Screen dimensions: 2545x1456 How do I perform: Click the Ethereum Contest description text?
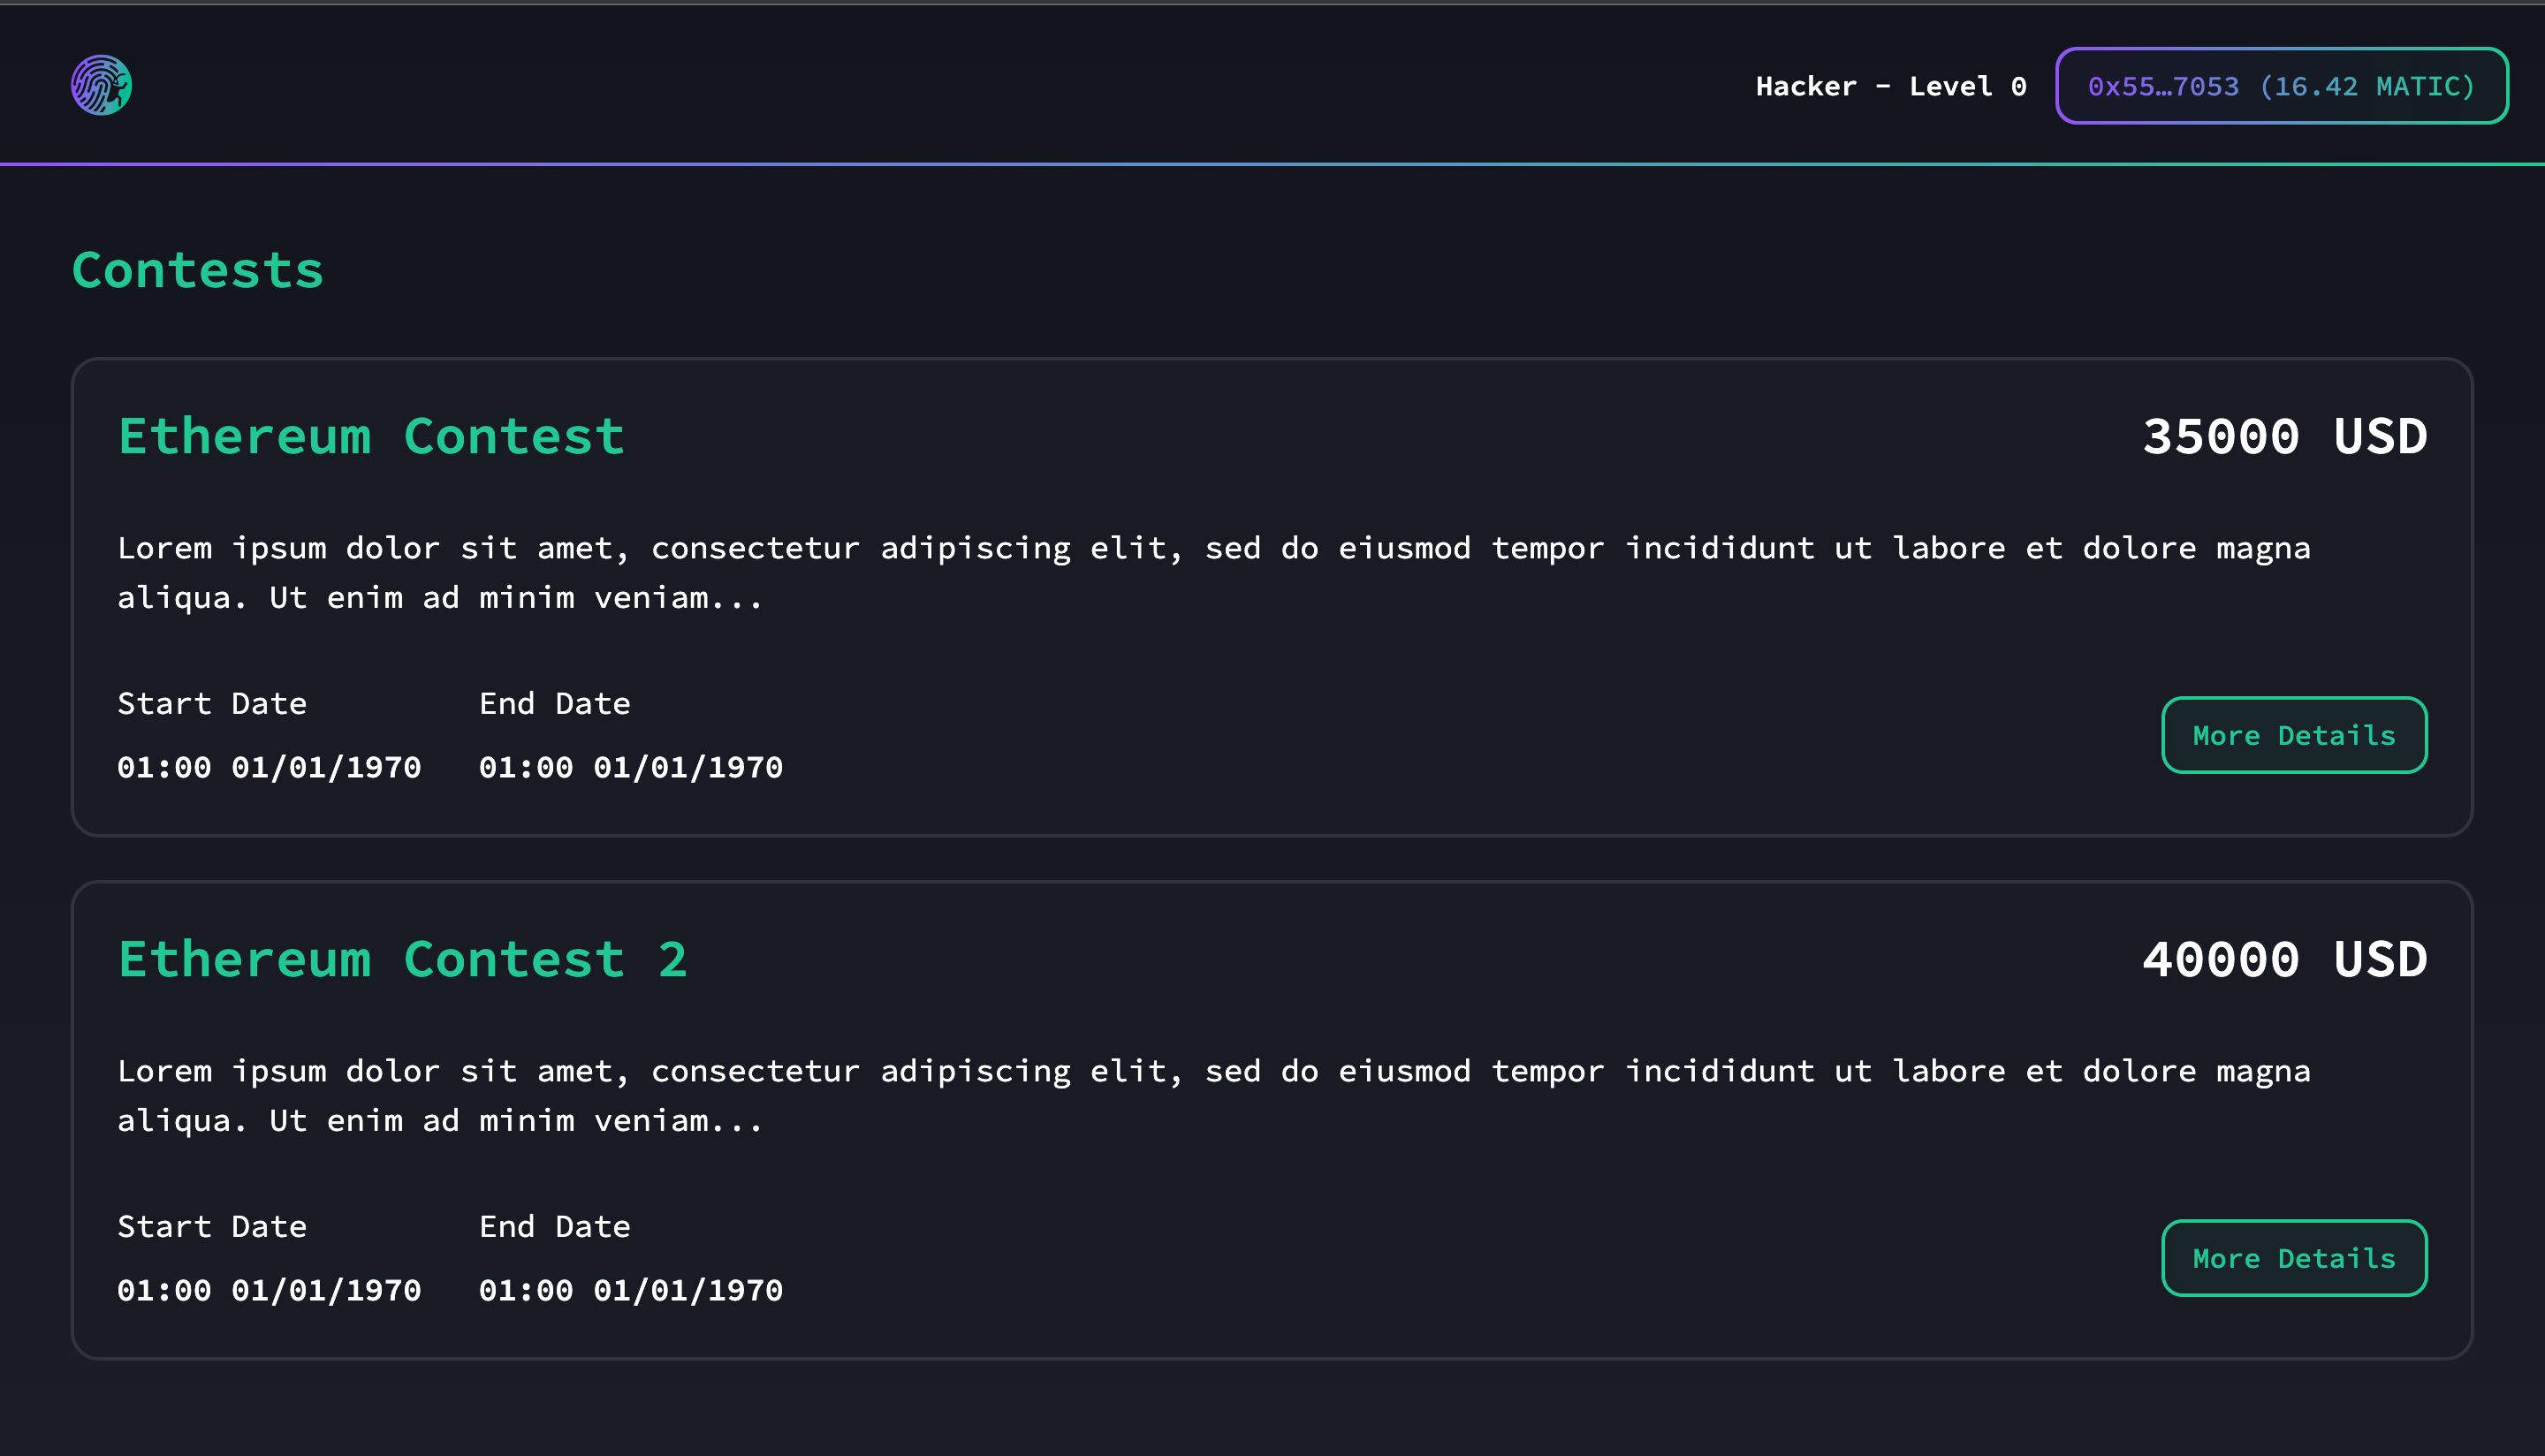pyautogui.click(x=1214, y=572)
